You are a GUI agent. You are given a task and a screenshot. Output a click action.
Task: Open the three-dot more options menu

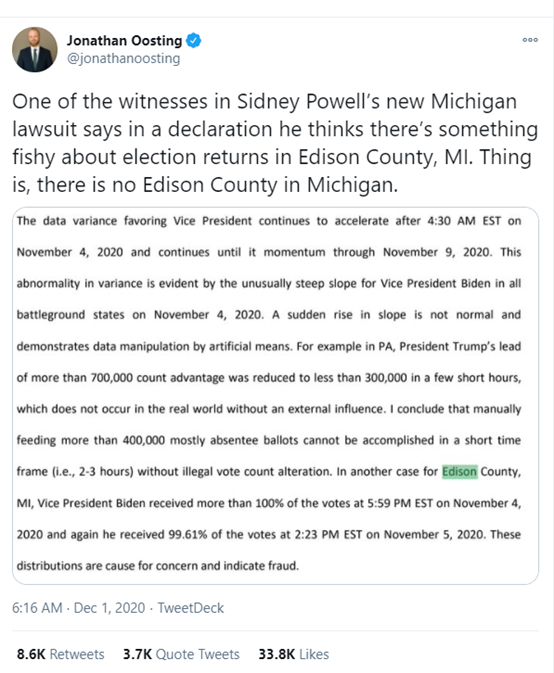pyautogui.click(x=530, y=40)
